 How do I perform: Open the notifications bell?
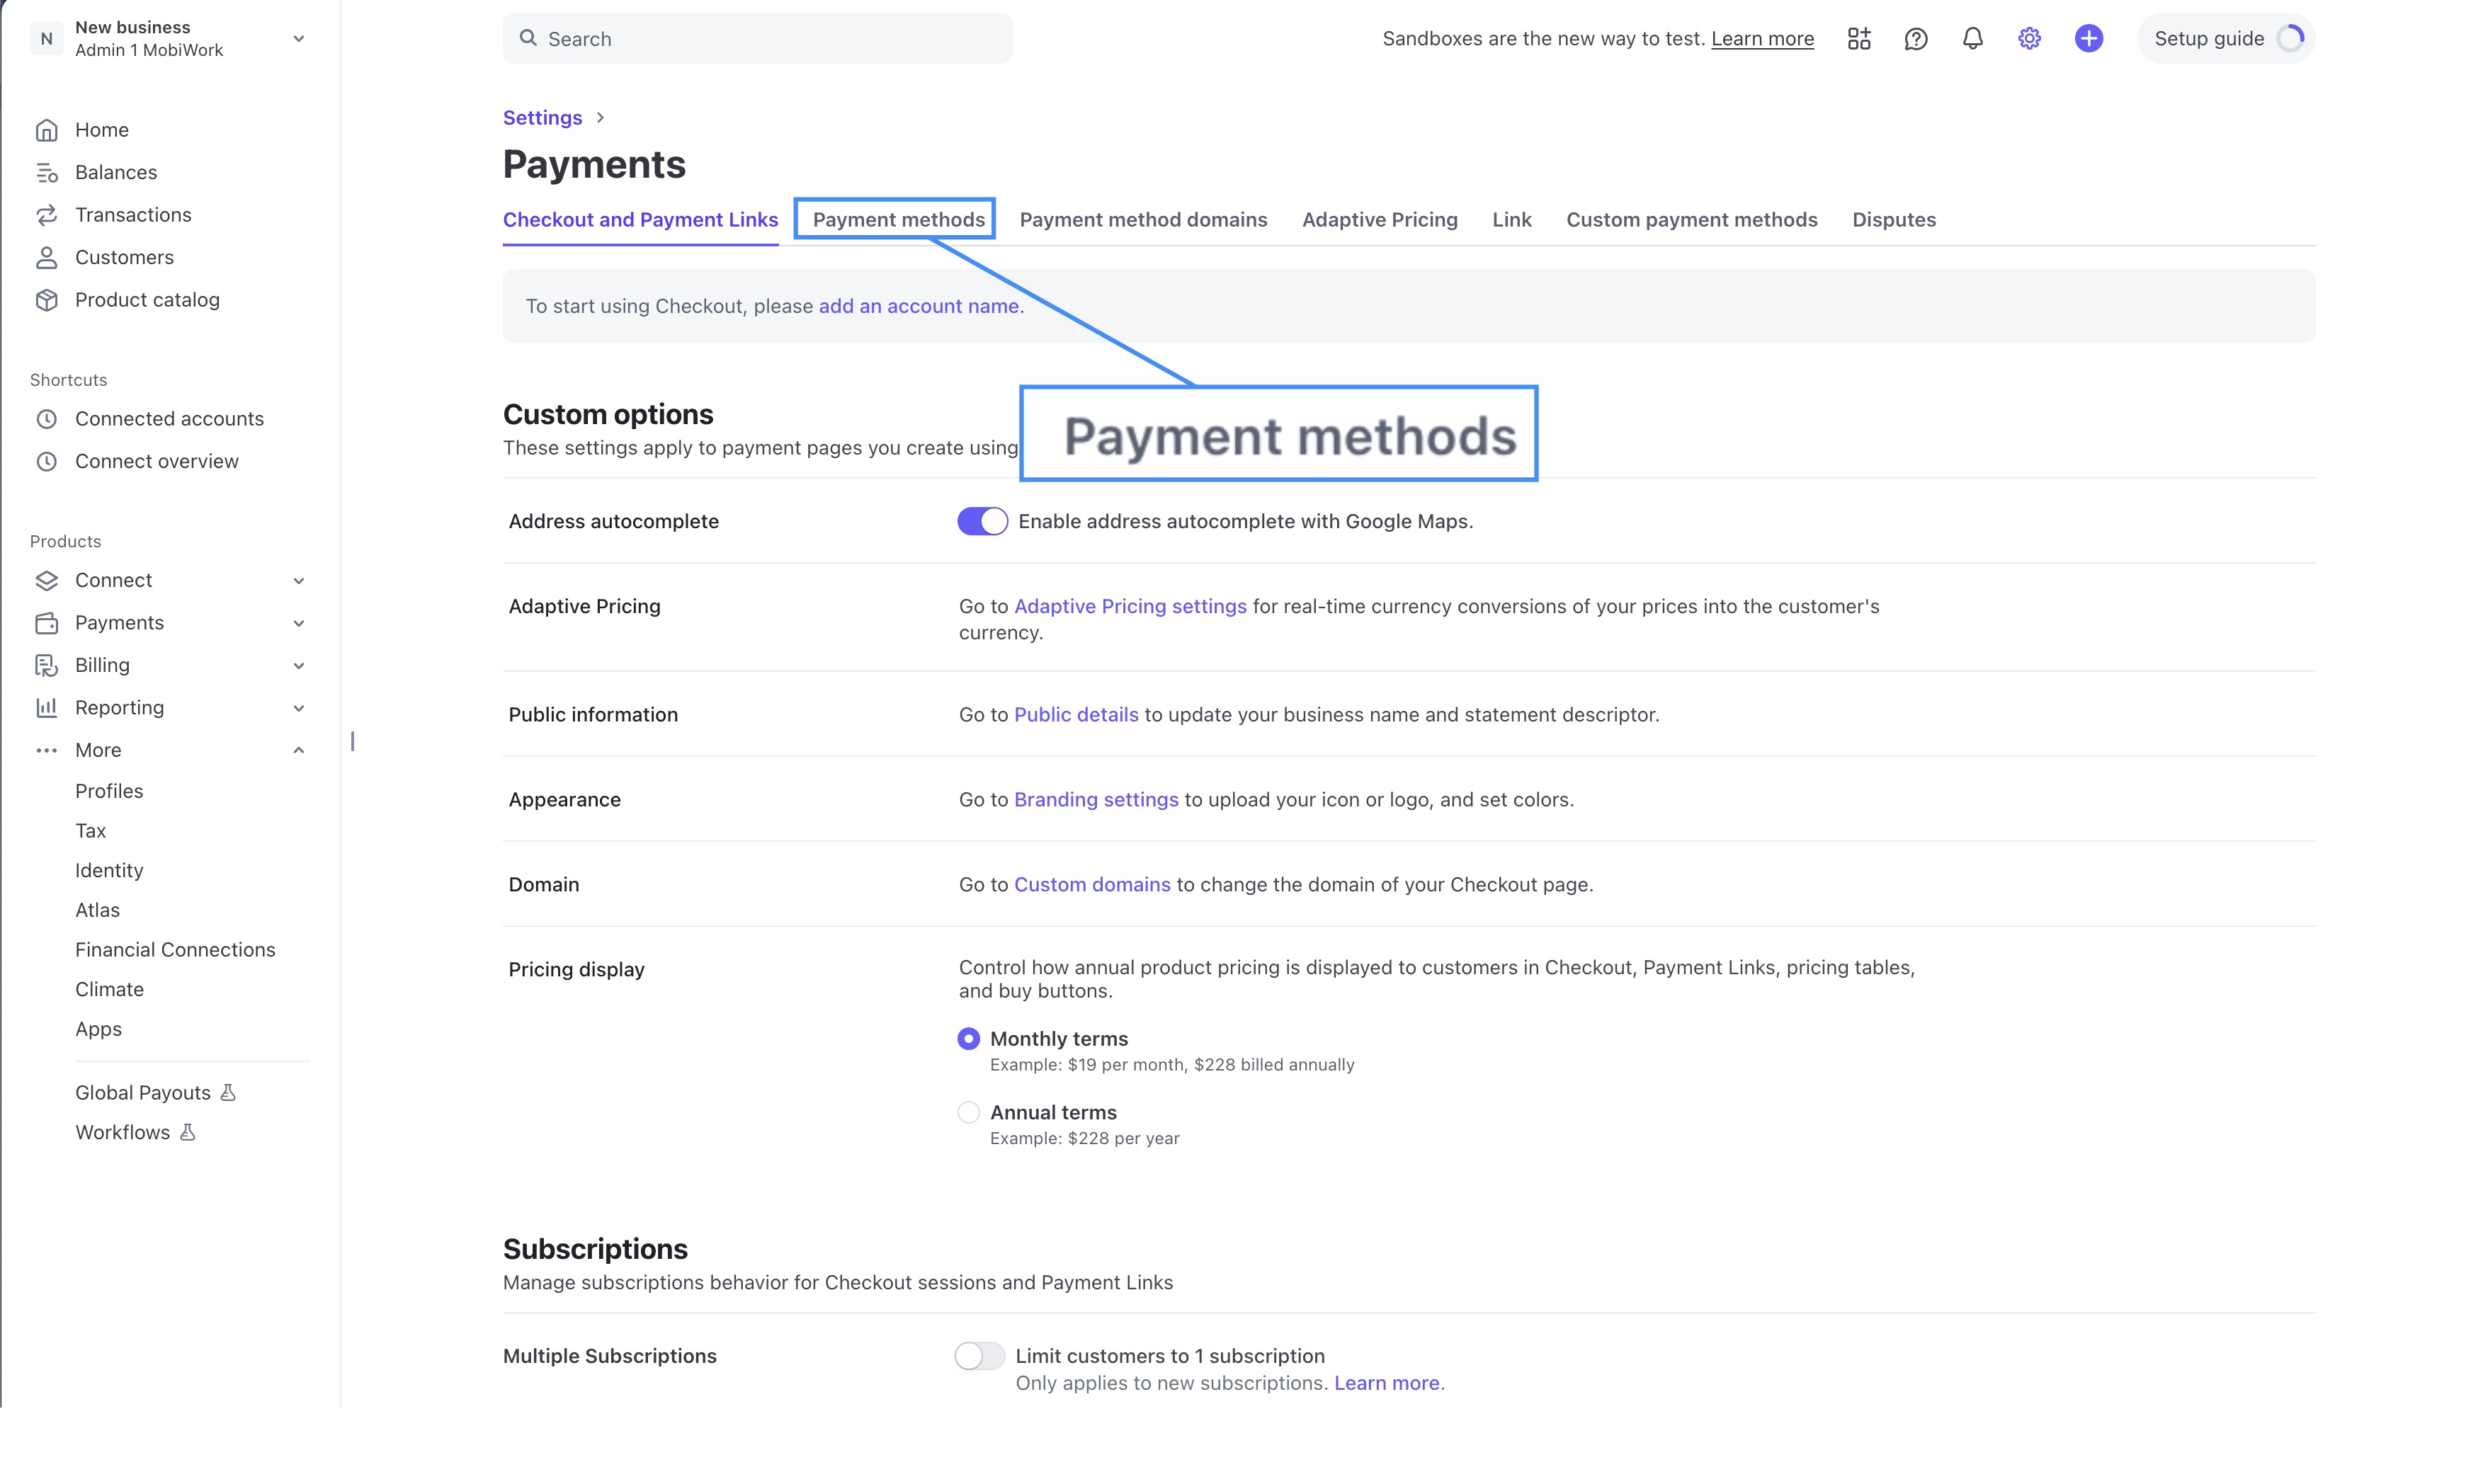click(1972, 39)
